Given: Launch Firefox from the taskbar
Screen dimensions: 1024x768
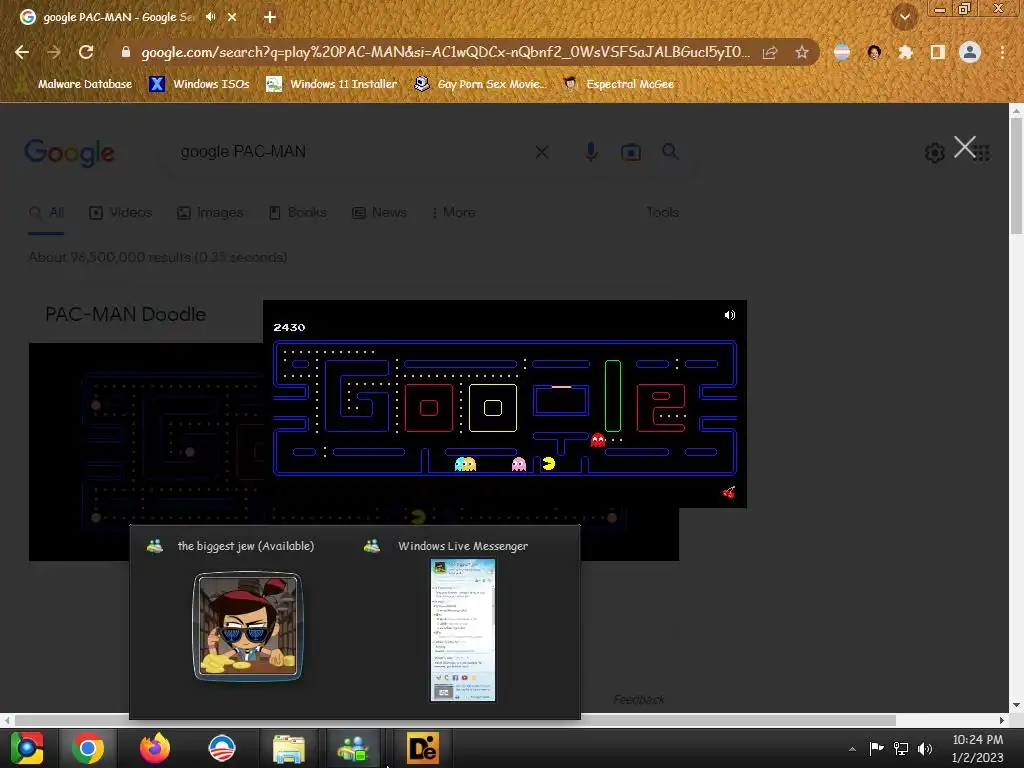Looking at the screenshot, I should coord(155,748).
